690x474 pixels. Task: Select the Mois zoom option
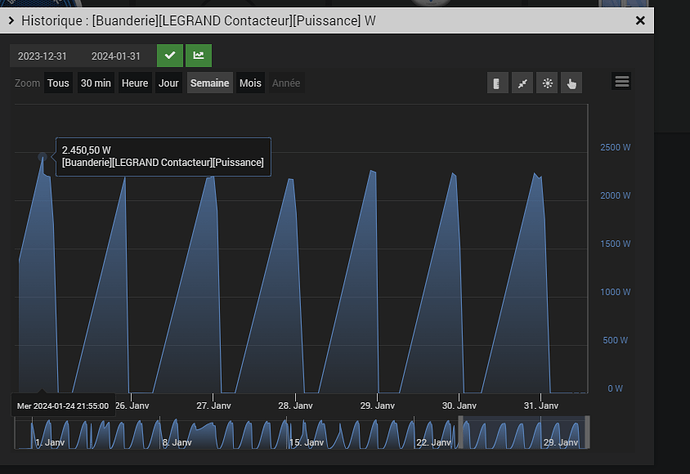[250, 83]
